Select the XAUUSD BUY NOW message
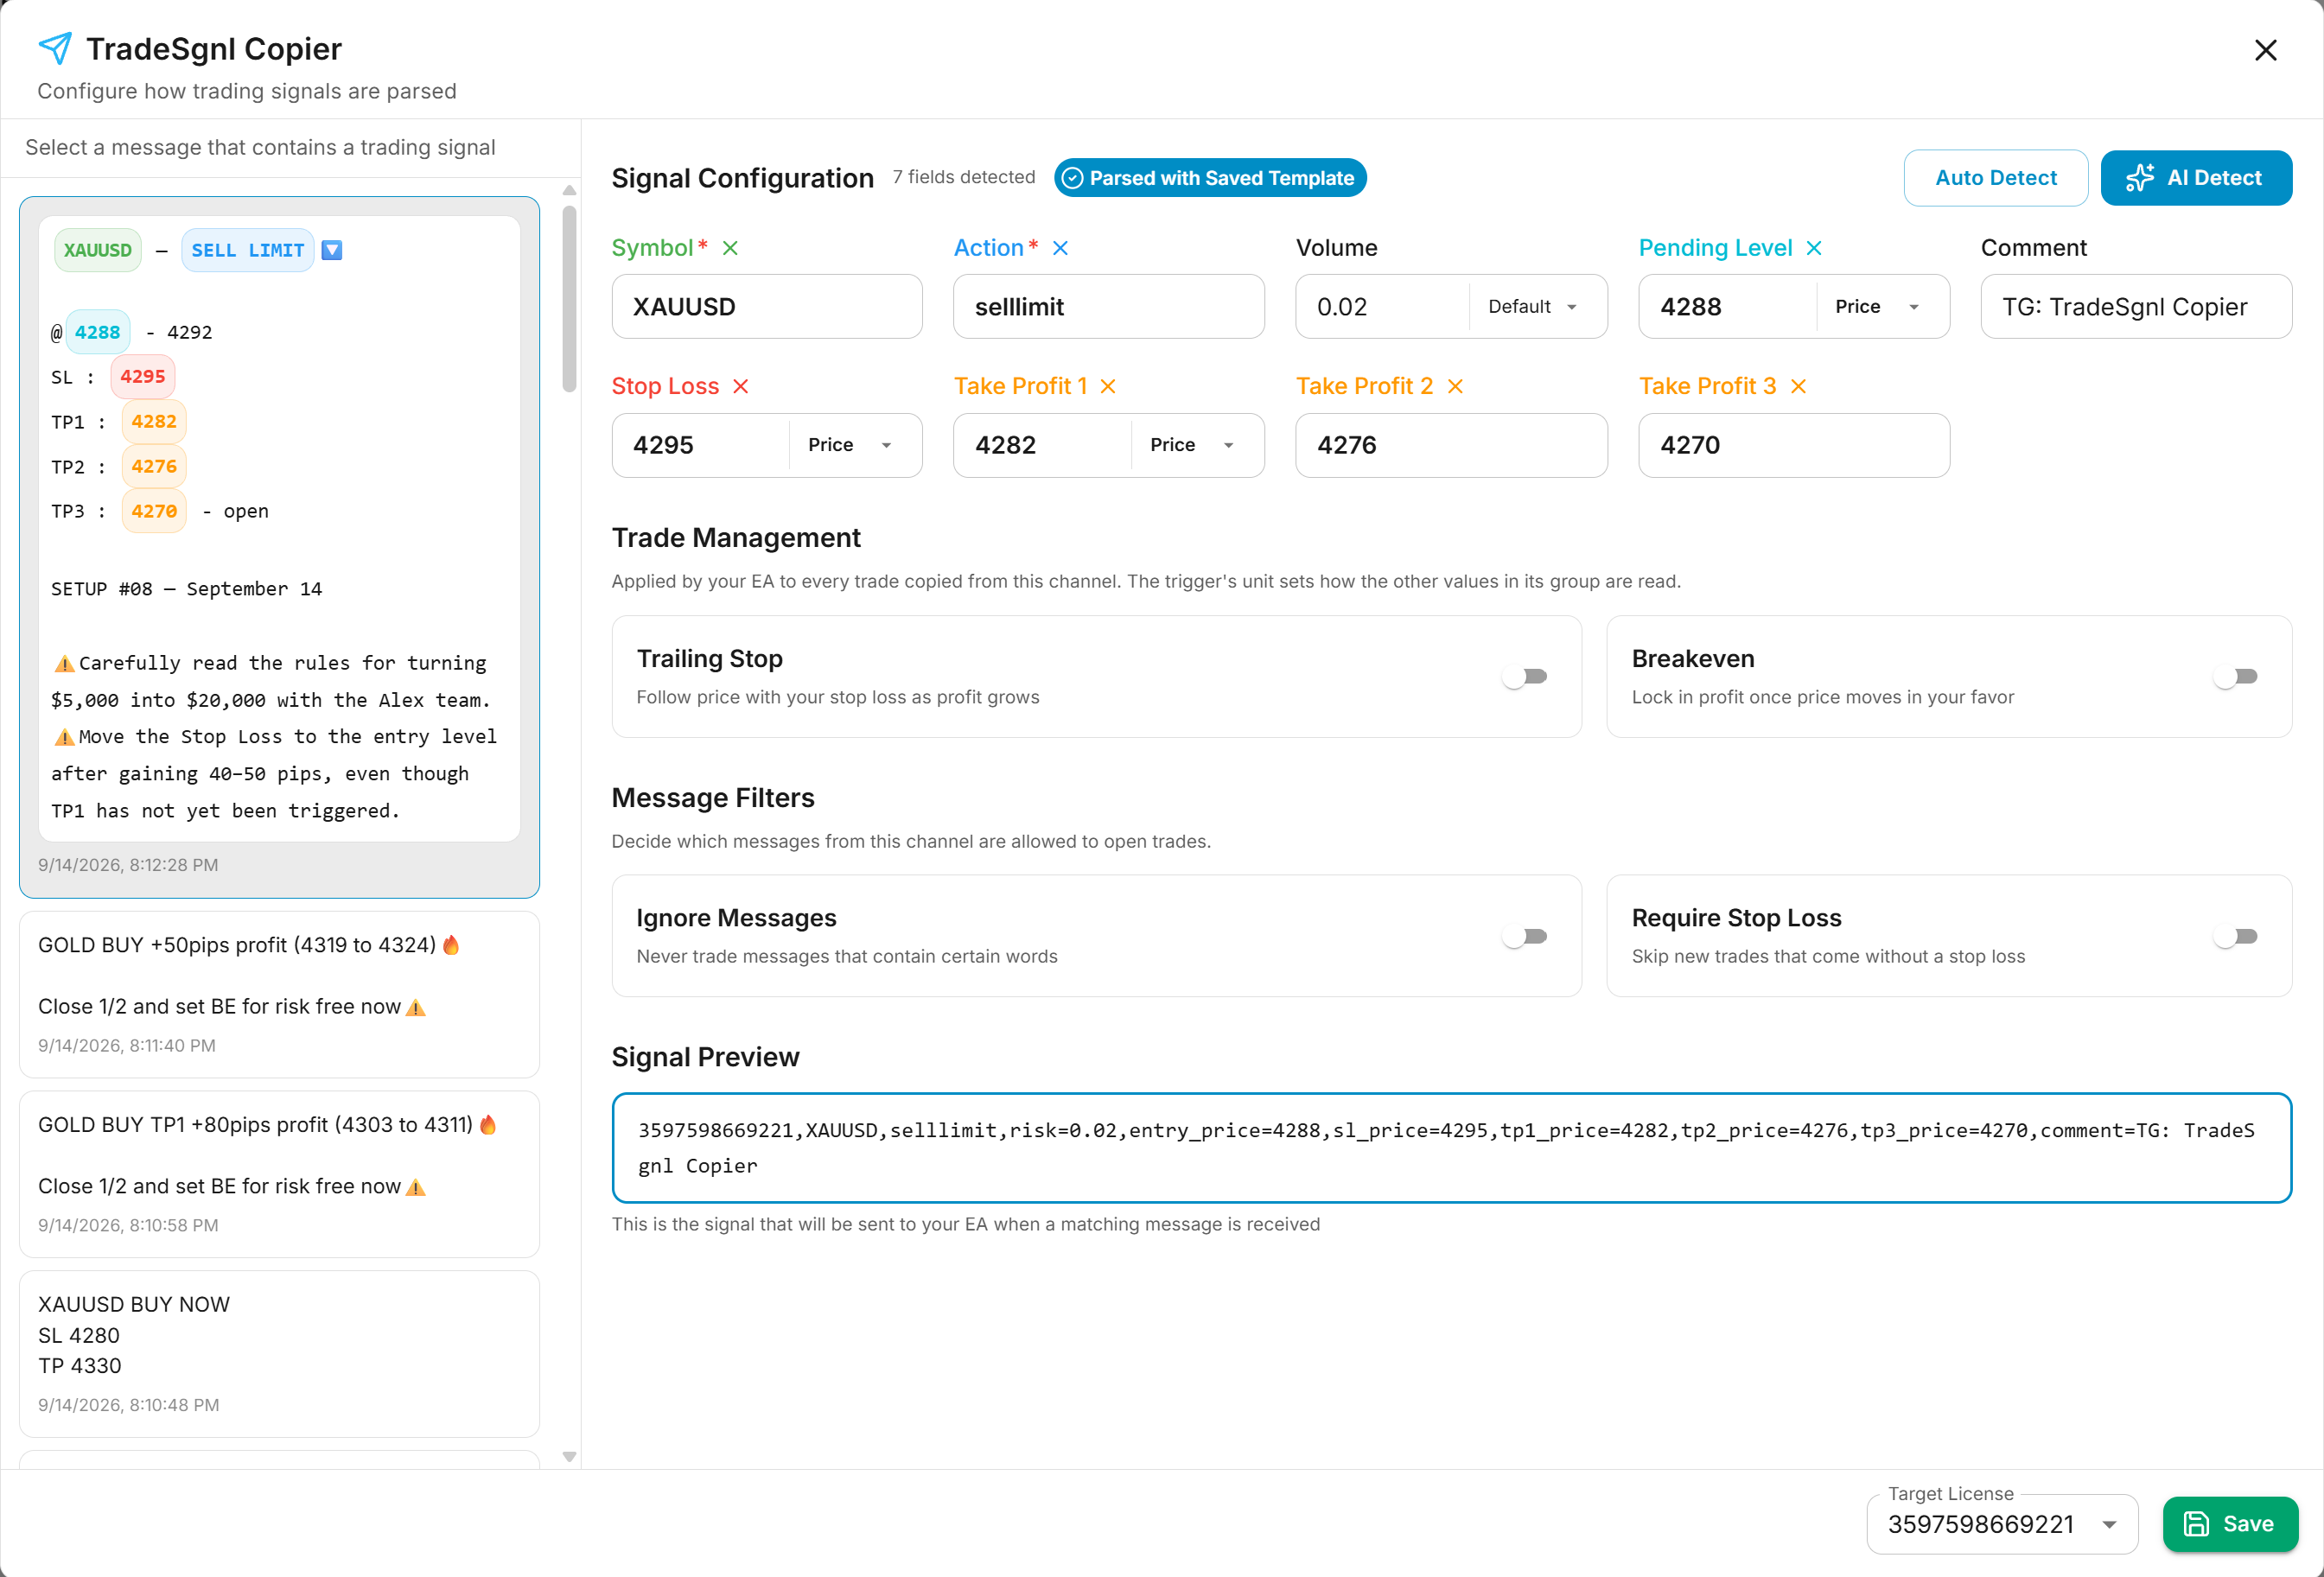Screen dimensions: 2324x1577 [279, 1354]
